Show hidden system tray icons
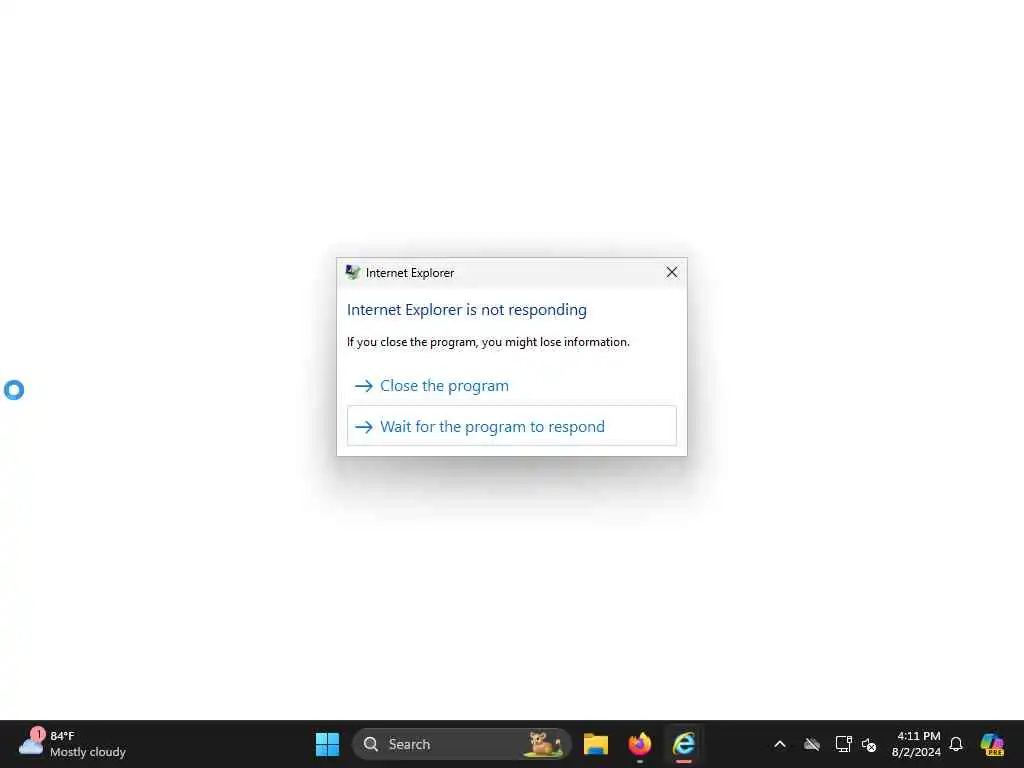 pyautogui.click(x=780, y=744)
